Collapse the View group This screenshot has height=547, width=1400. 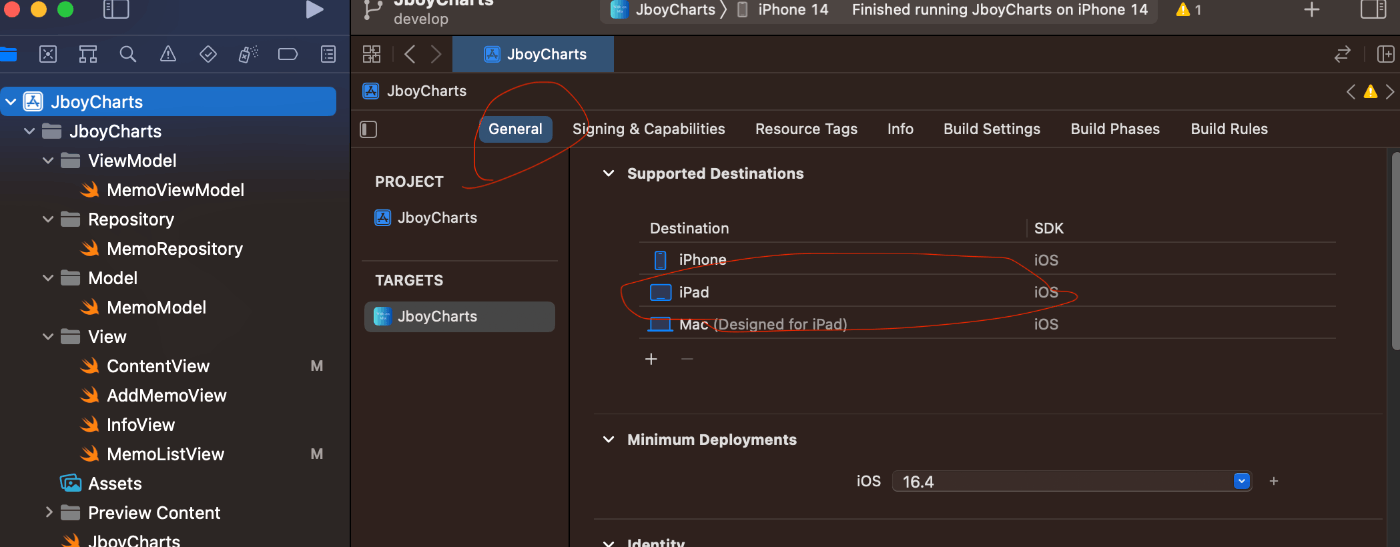[48, 337]
